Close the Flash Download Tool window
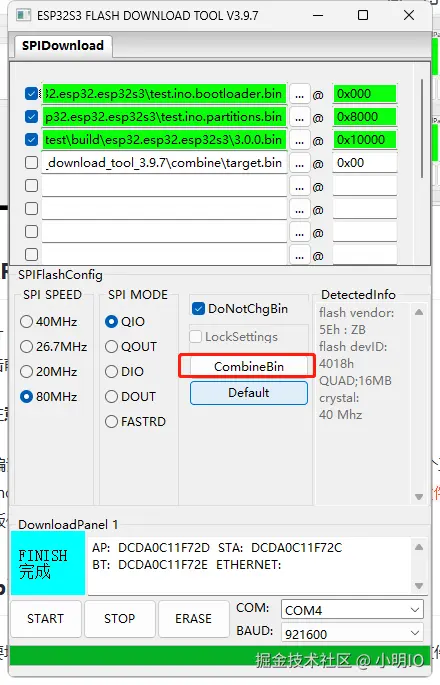The width and height of the screenshot is (440, 685). coord(409,15)
